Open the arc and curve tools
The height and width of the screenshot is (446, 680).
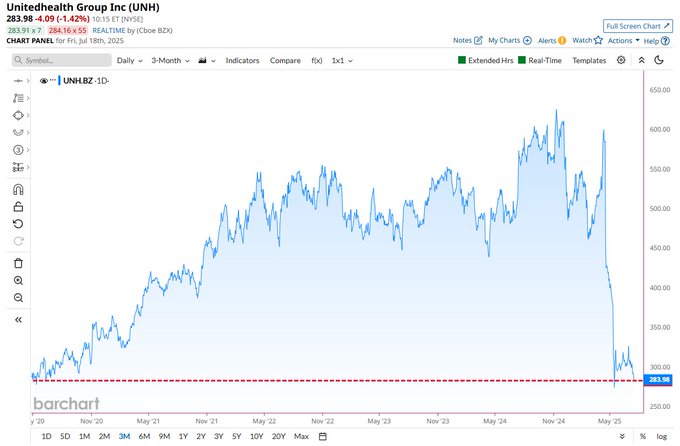point(18,132)
